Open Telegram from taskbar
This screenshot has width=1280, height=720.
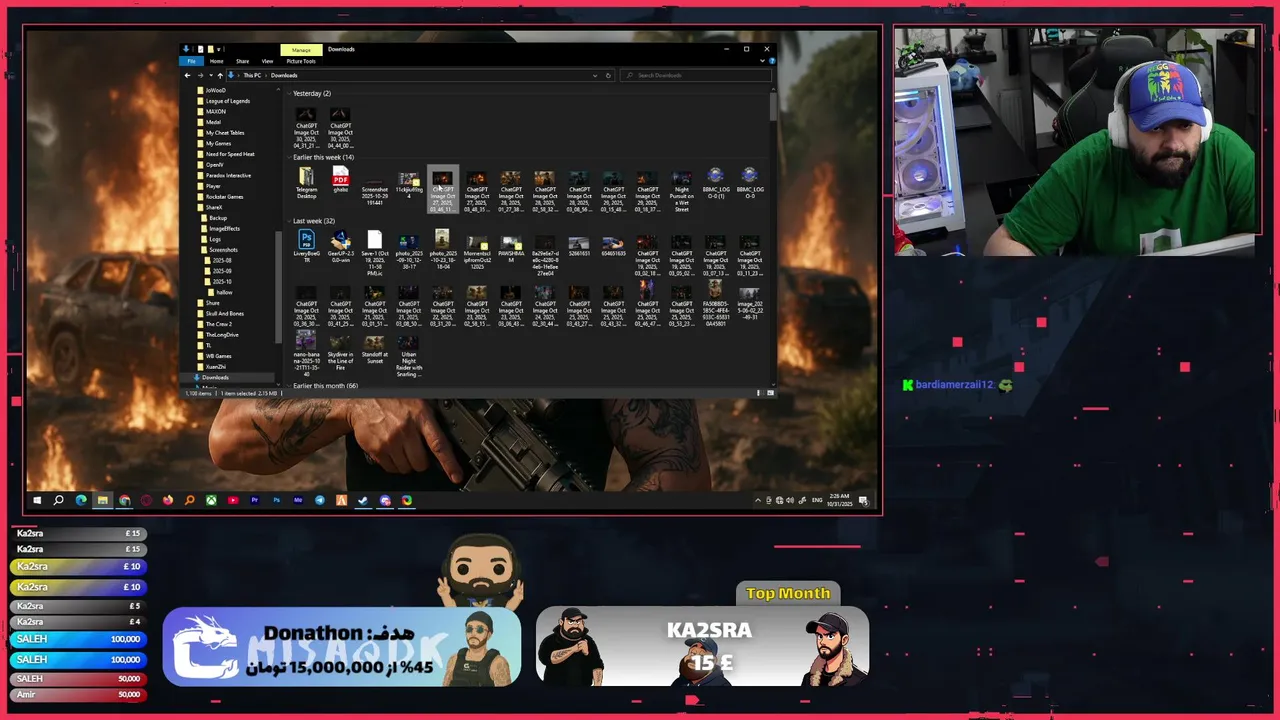click(320, 500)
